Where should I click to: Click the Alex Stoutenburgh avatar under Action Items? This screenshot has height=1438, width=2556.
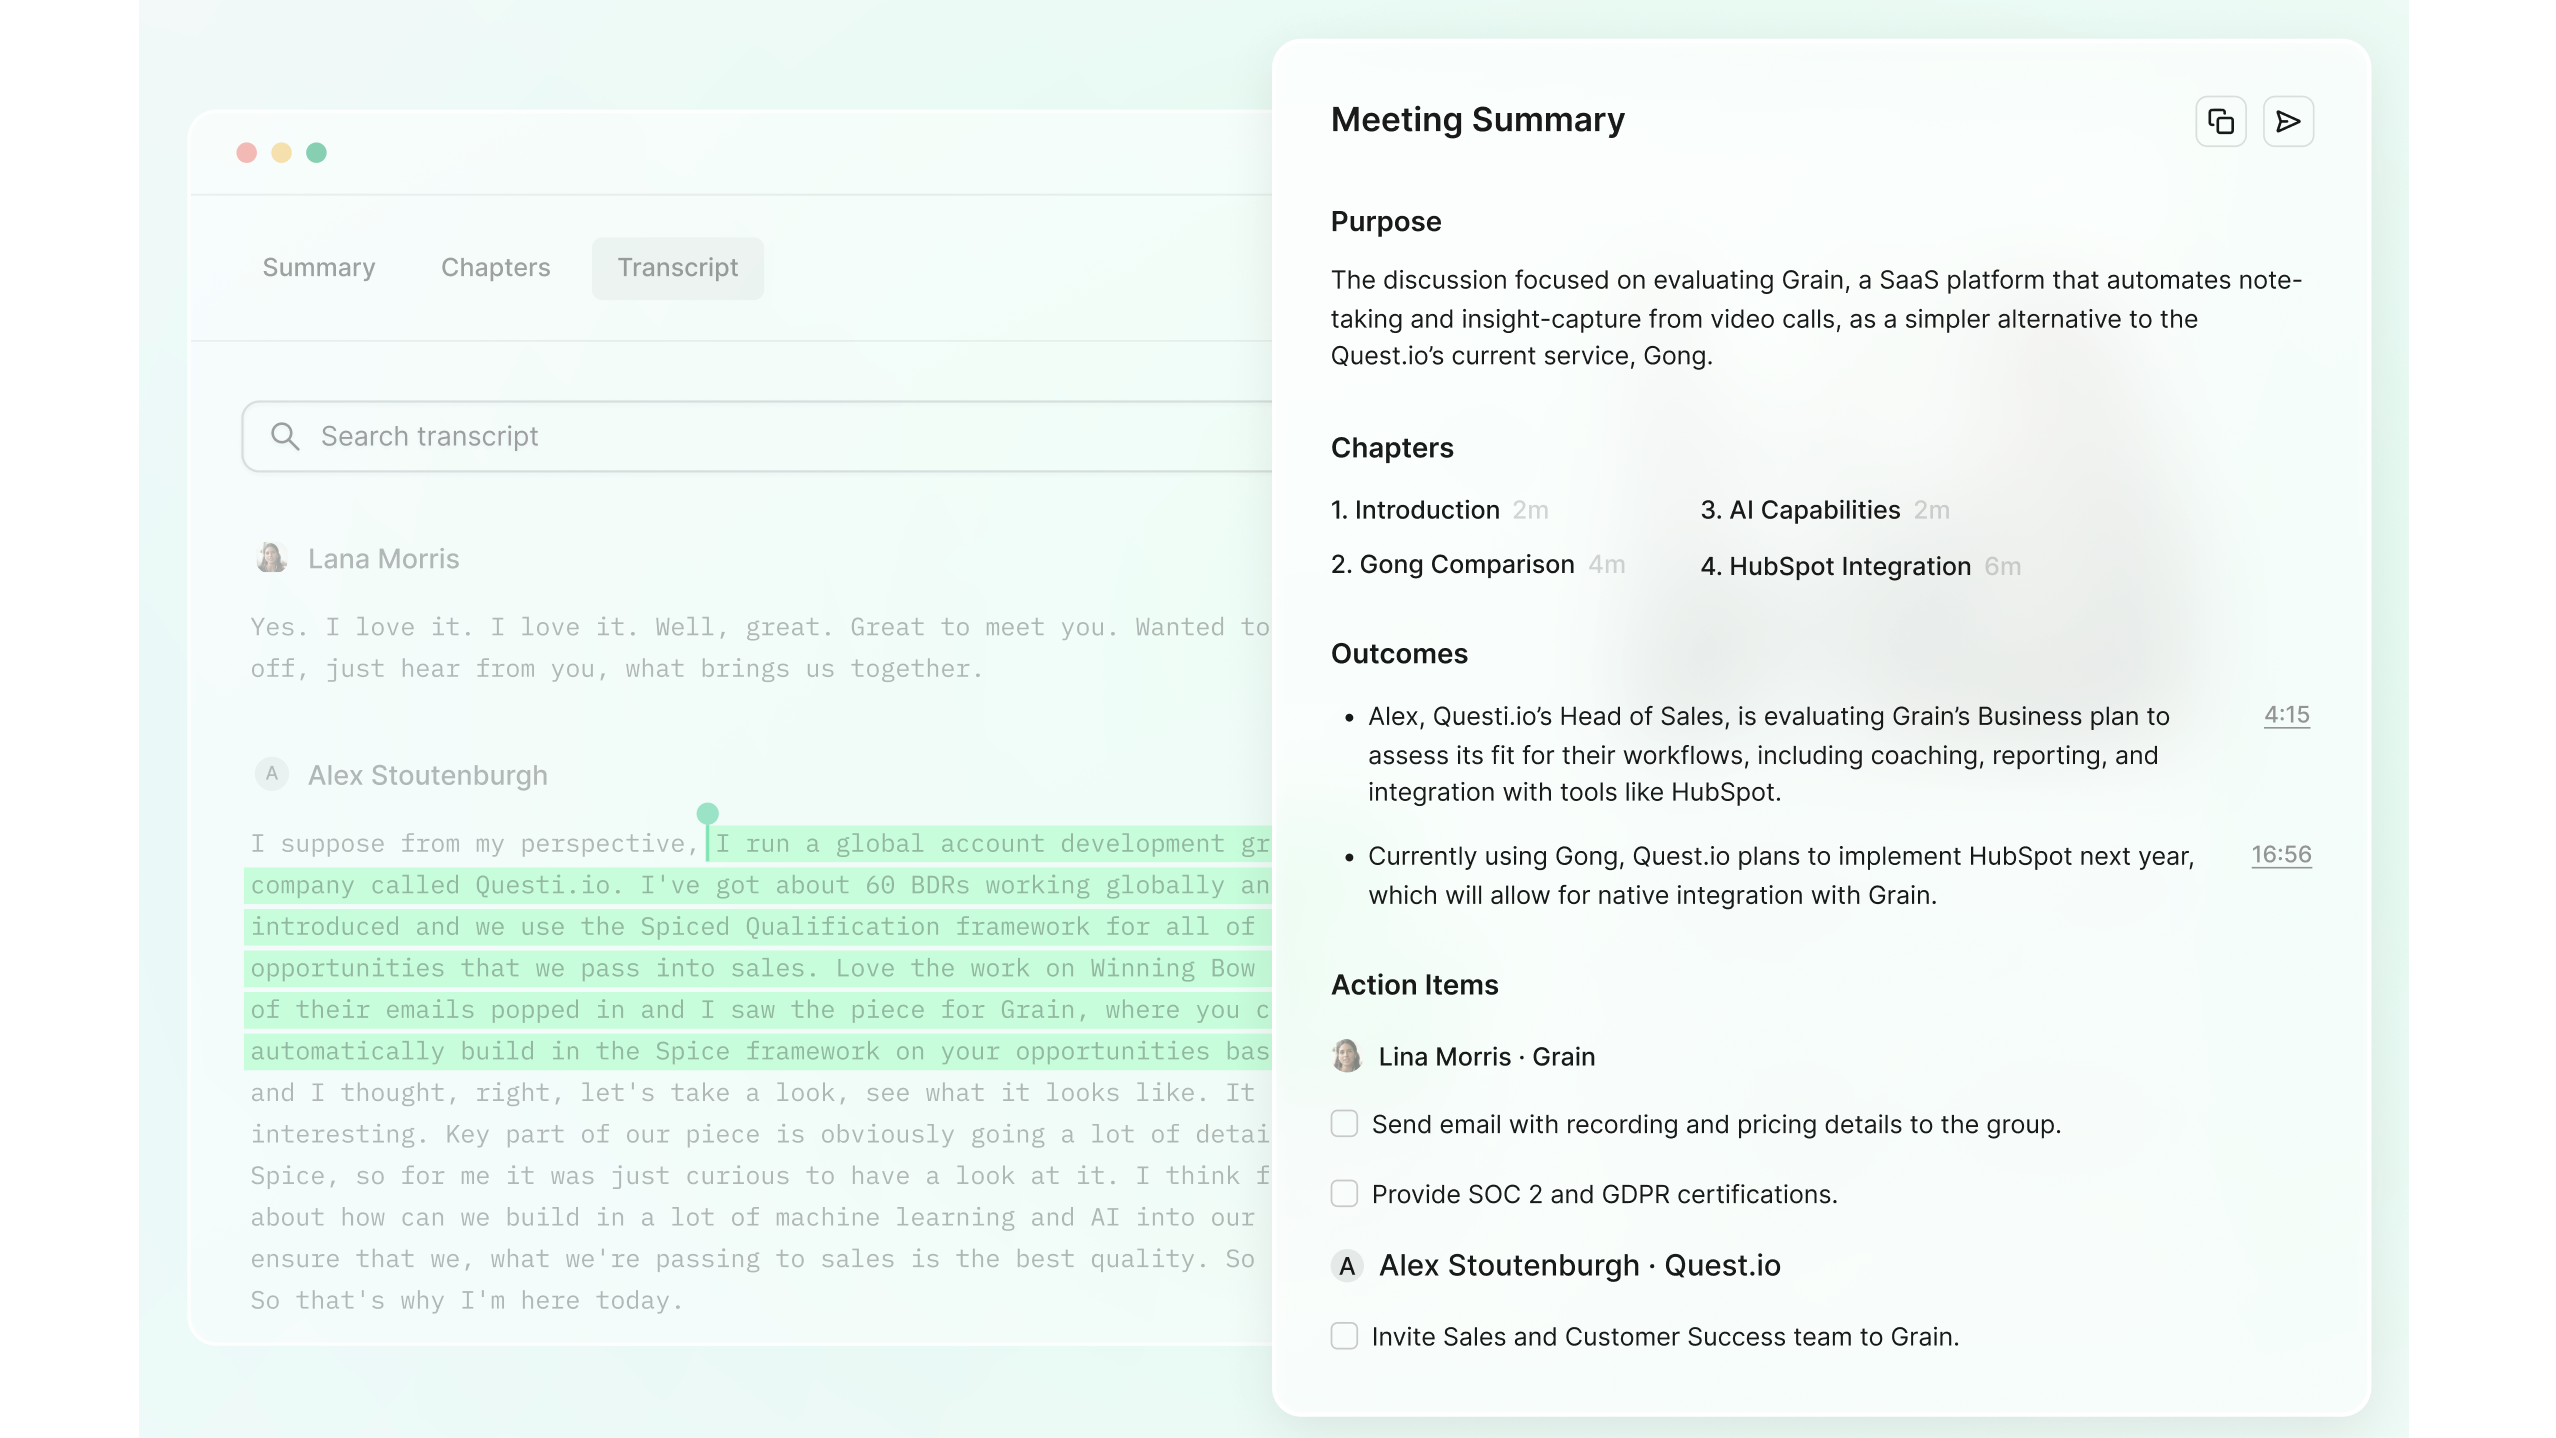coord(1346,1265)
